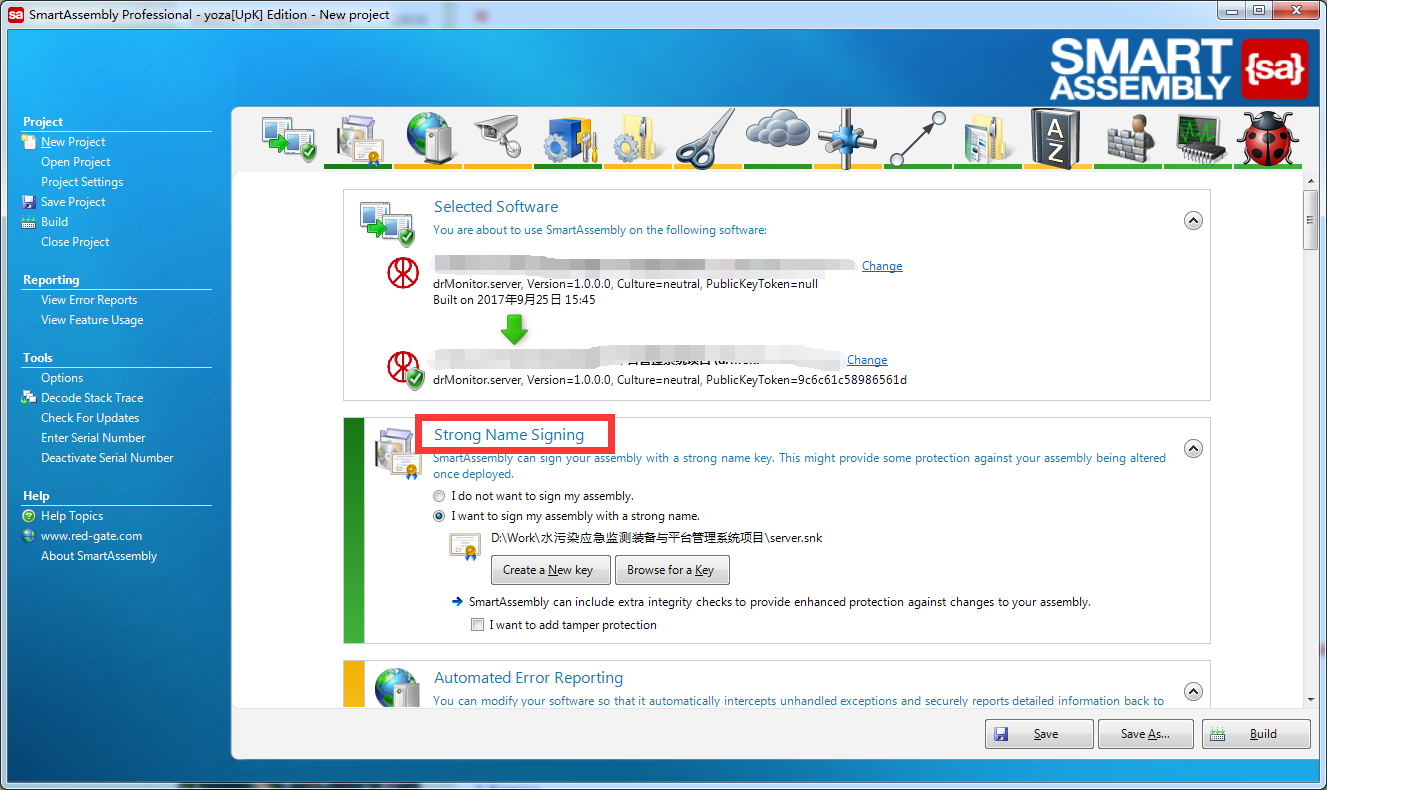Open Dependencies Embedding folder-with-gear toolbar icon

(x=638, y=139)
